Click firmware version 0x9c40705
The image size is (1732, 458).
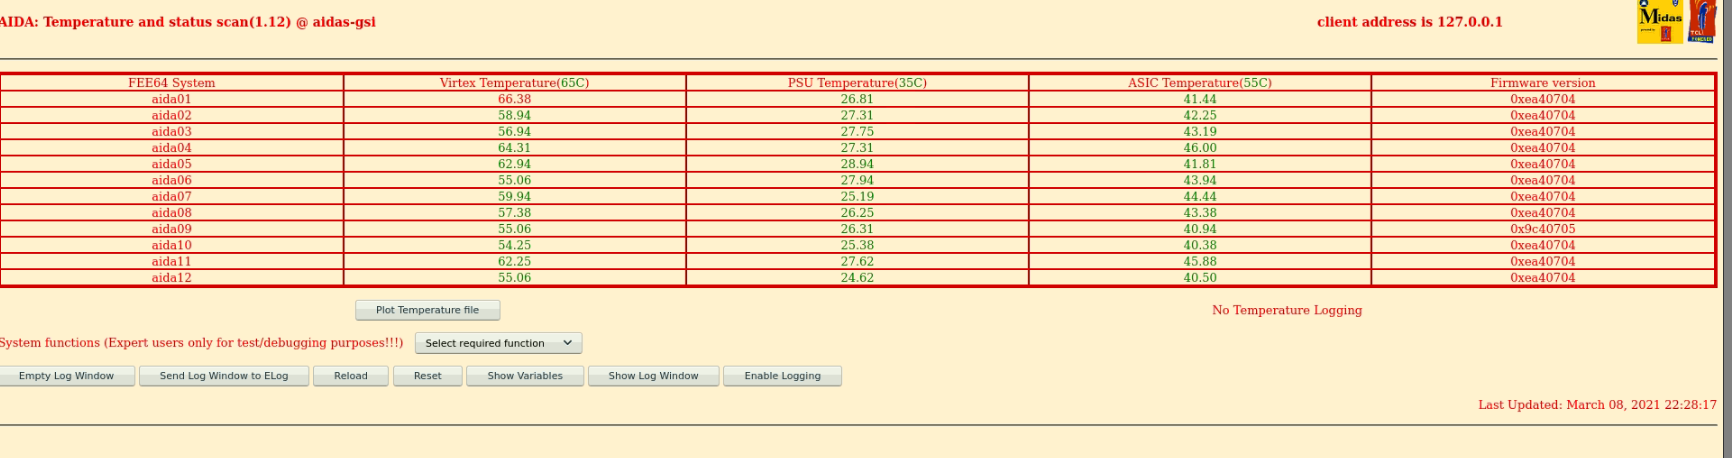[x=1543, y=229]
